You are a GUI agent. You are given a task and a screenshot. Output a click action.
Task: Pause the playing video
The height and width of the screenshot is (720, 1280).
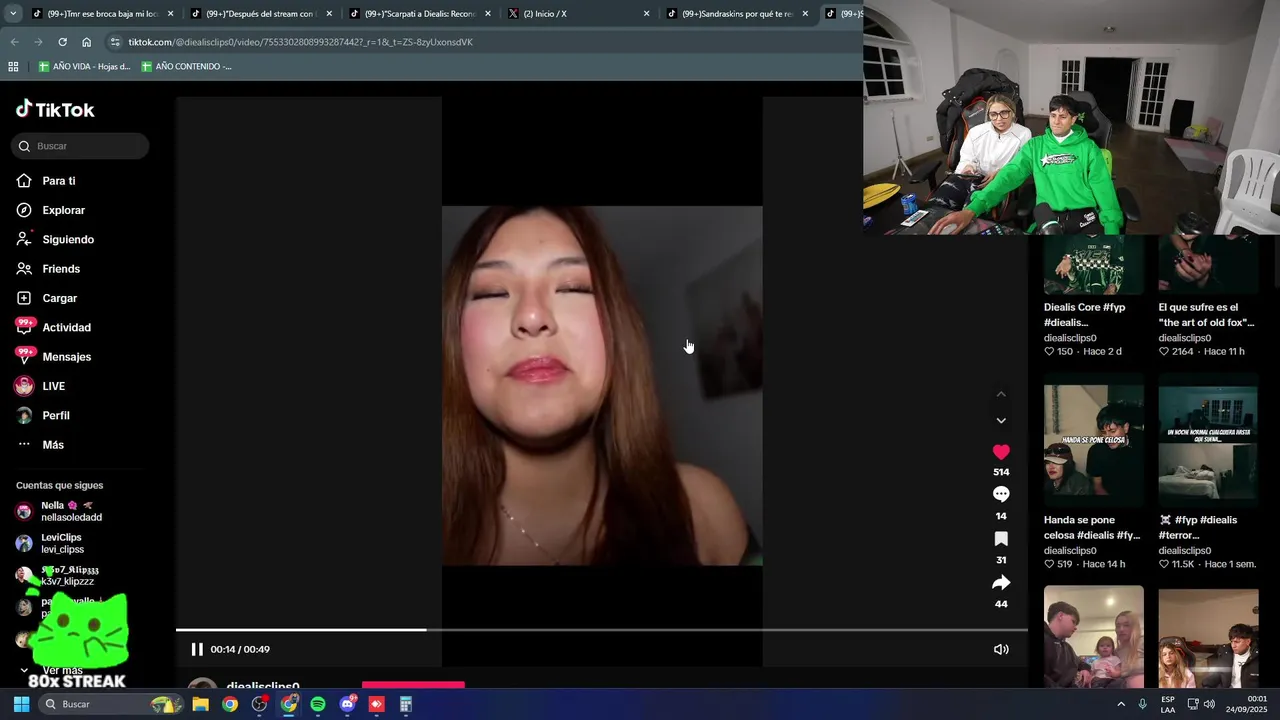pos(197,649)
